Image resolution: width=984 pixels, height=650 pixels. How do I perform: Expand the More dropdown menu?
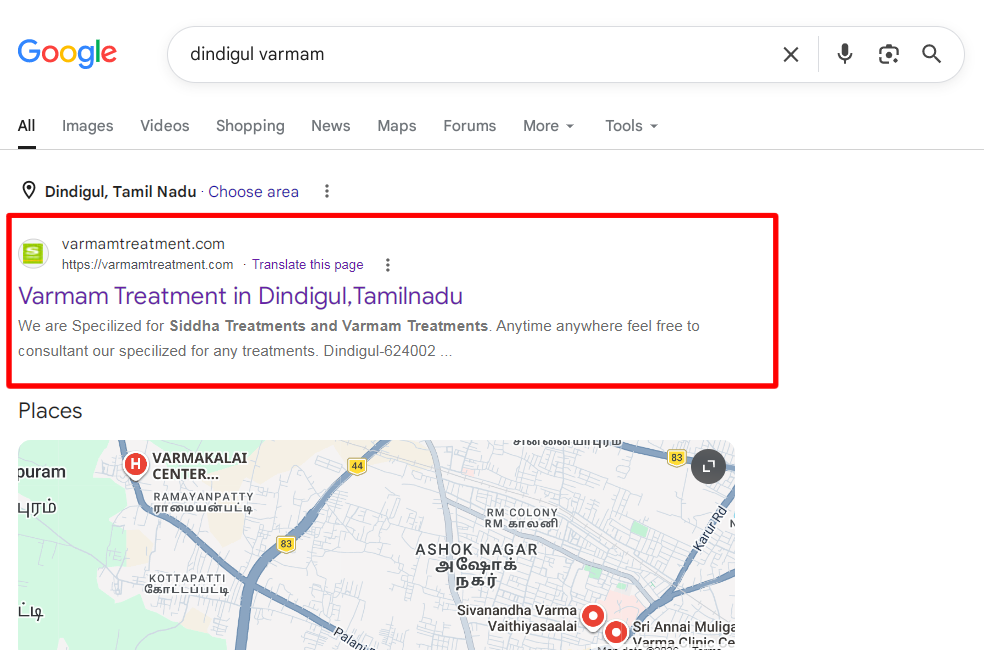[x=548, y=126]
